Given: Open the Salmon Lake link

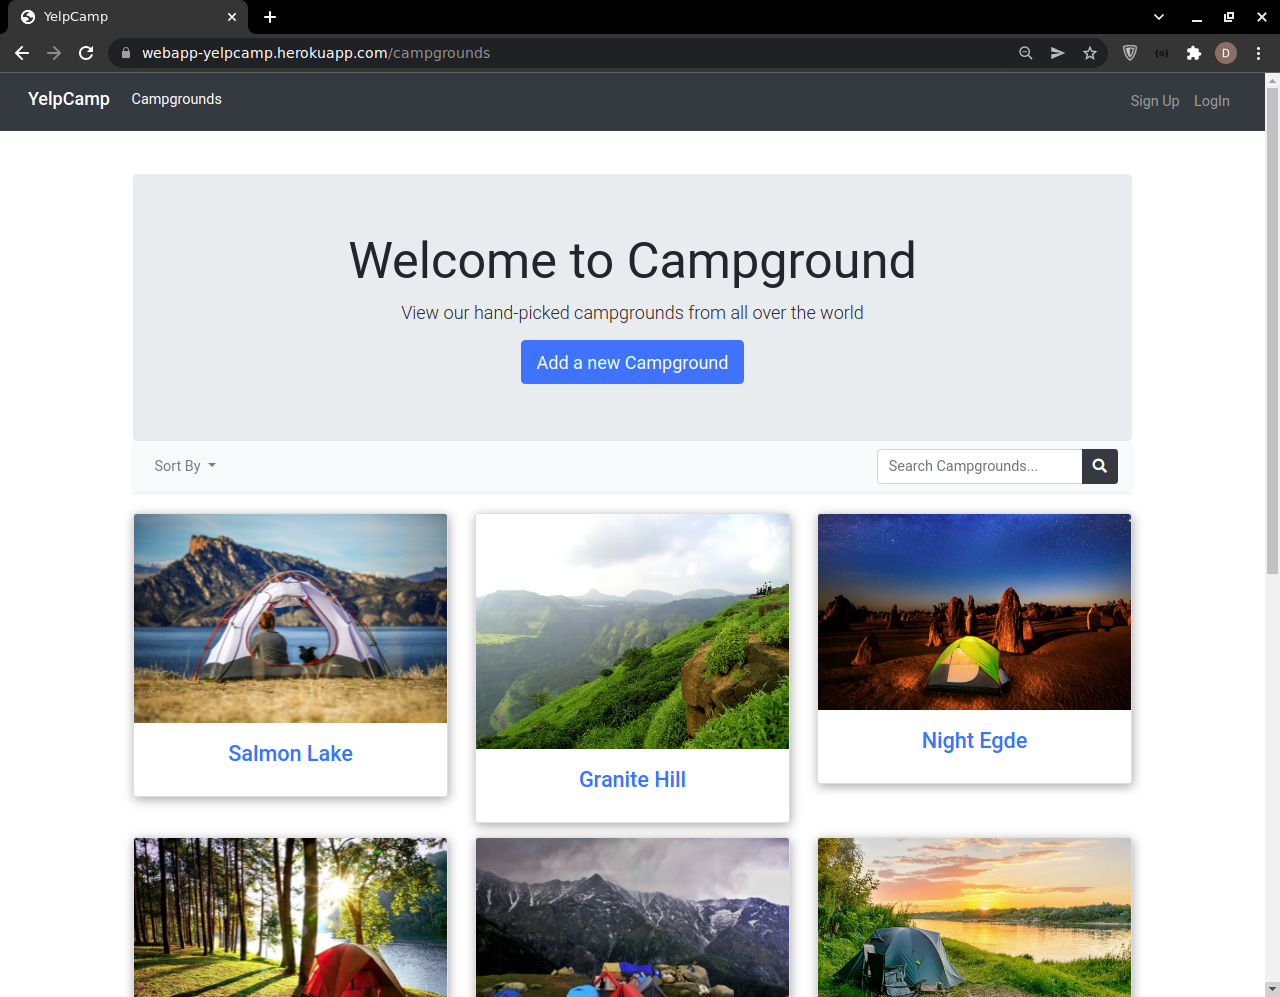Looking at the screenshot, I should pos(290,754).
